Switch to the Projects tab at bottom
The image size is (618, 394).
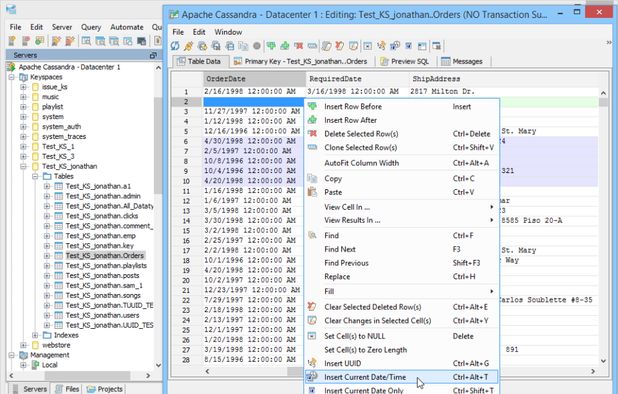[x=105, y=389]
